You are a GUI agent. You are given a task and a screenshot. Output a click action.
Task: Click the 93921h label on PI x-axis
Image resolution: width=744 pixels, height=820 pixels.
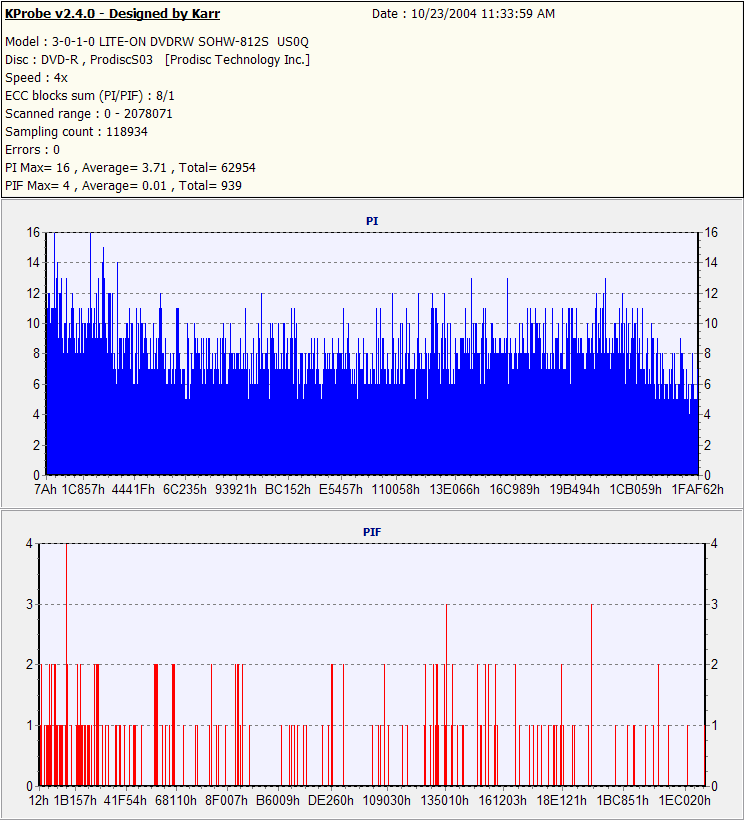[236, 489]
